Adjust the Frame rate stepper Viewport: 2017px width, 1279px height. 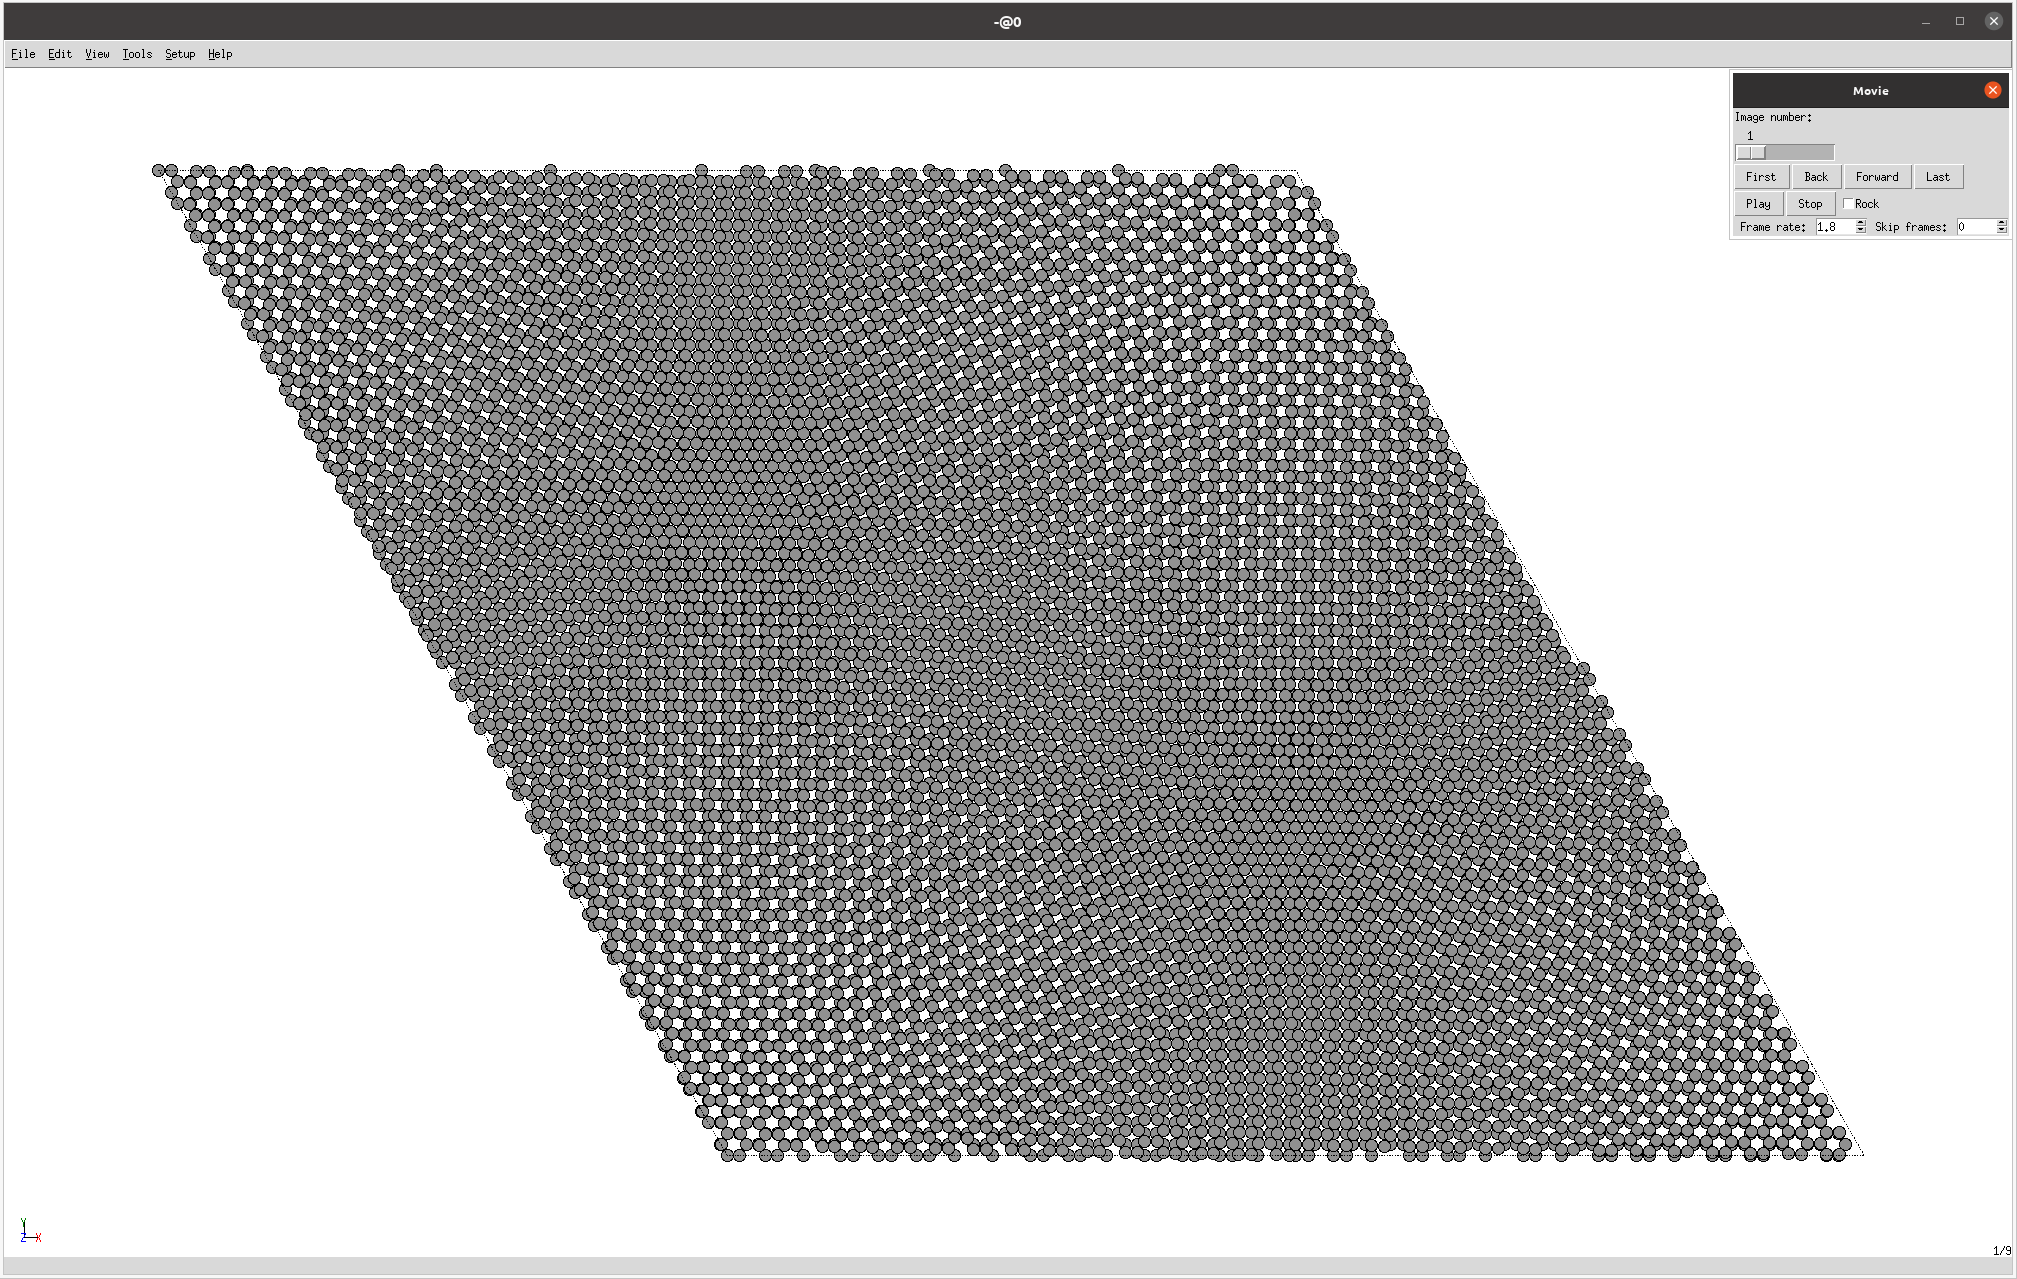[x=1858, y=225]
